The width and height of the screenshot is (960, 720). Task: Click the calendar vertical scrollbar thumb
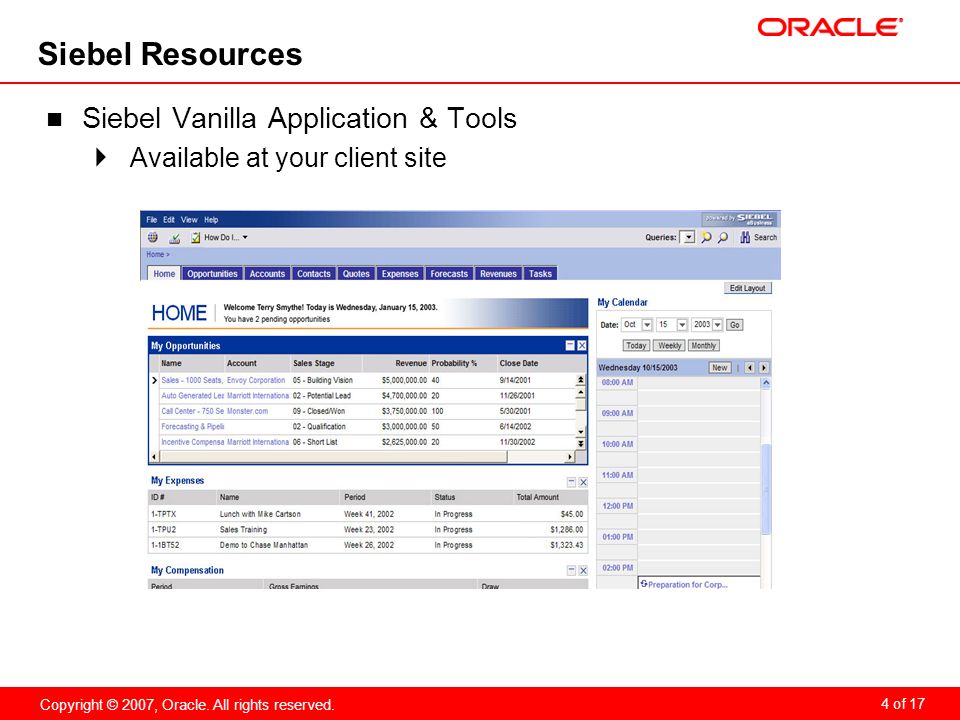point(765,490)
